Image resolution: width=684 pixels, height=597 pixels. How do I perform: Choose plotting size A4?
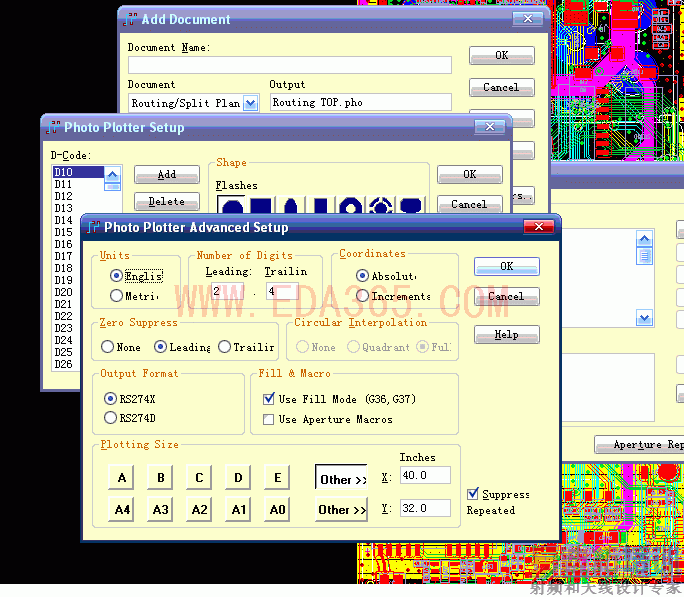[122, 510]
